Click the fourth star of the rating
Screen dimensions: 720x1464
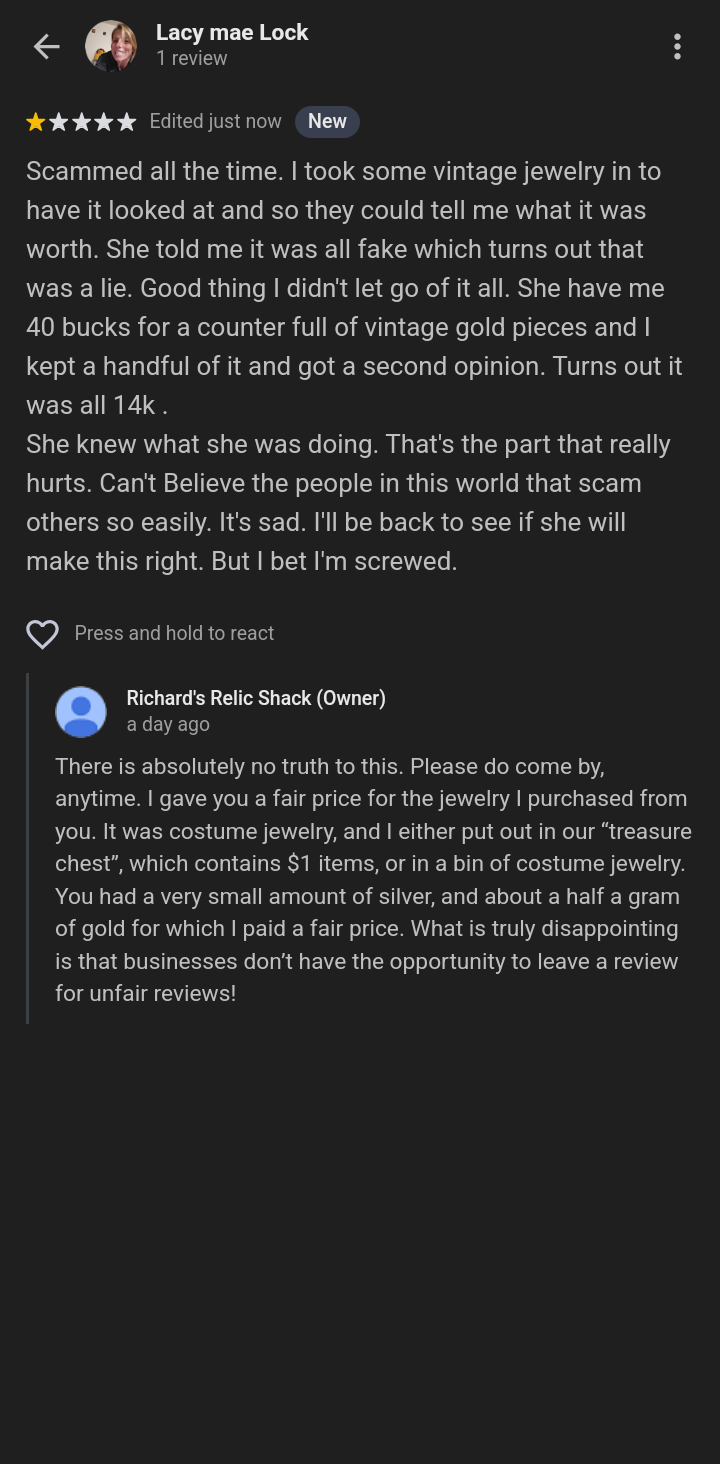(x=104, y=122)
